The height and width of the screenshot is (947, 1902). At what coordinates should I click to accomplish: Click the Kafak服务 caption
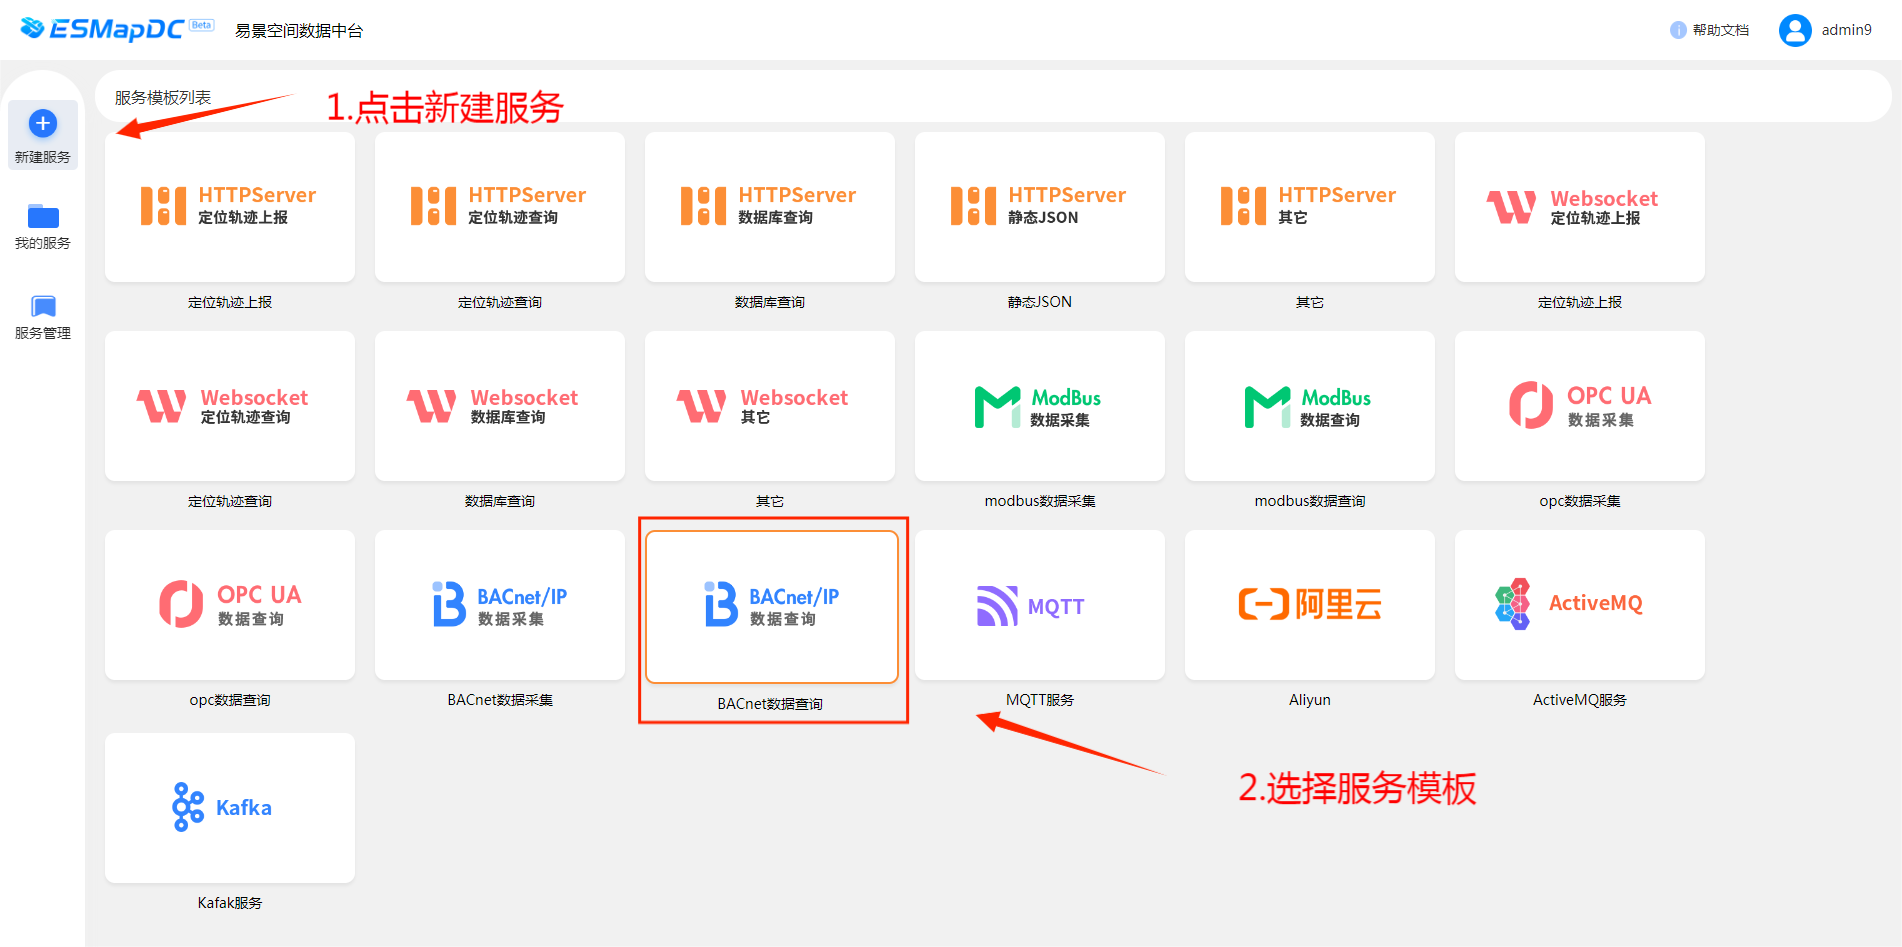point(230,903)
